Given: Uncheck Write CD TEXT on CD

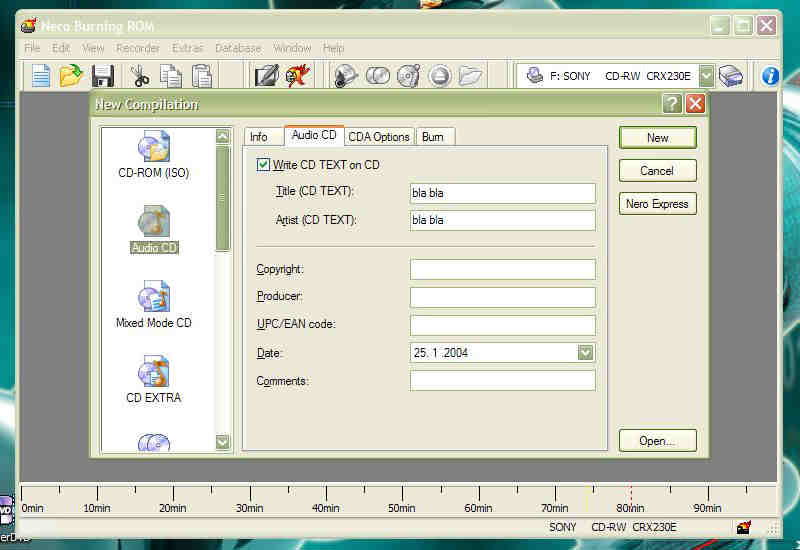Looking at the screenshot, I should [x=264, y=165].
